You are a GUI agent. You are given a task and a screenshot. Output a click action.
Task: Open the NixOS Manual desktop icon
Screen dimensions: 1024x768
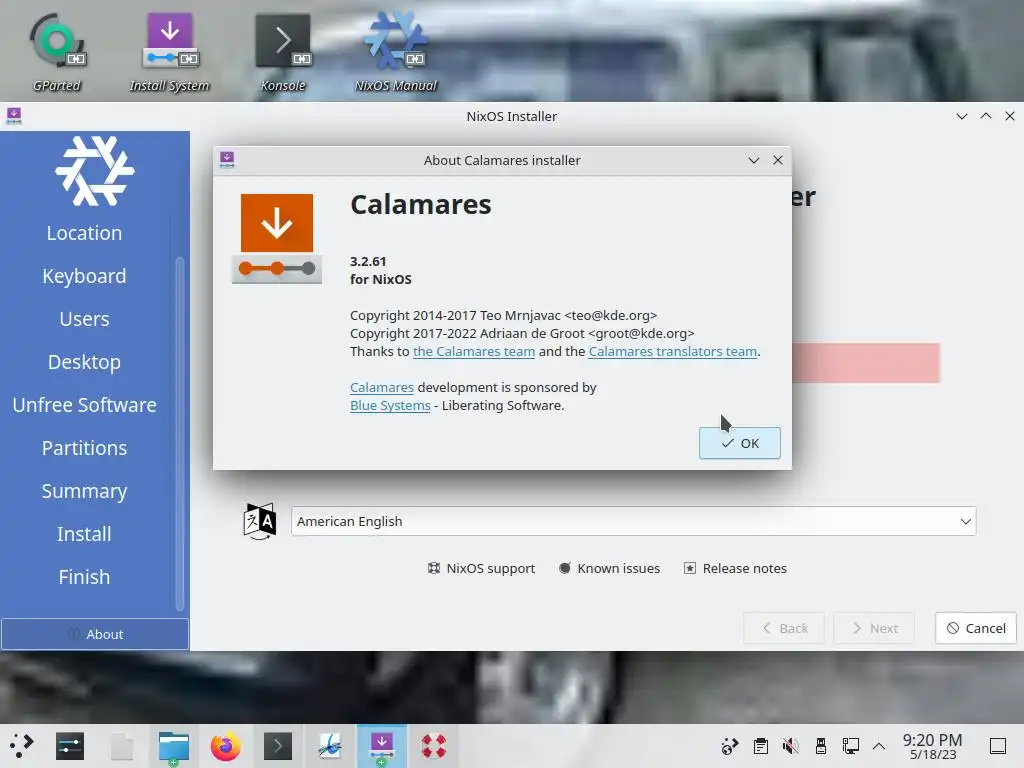[396, 52]
